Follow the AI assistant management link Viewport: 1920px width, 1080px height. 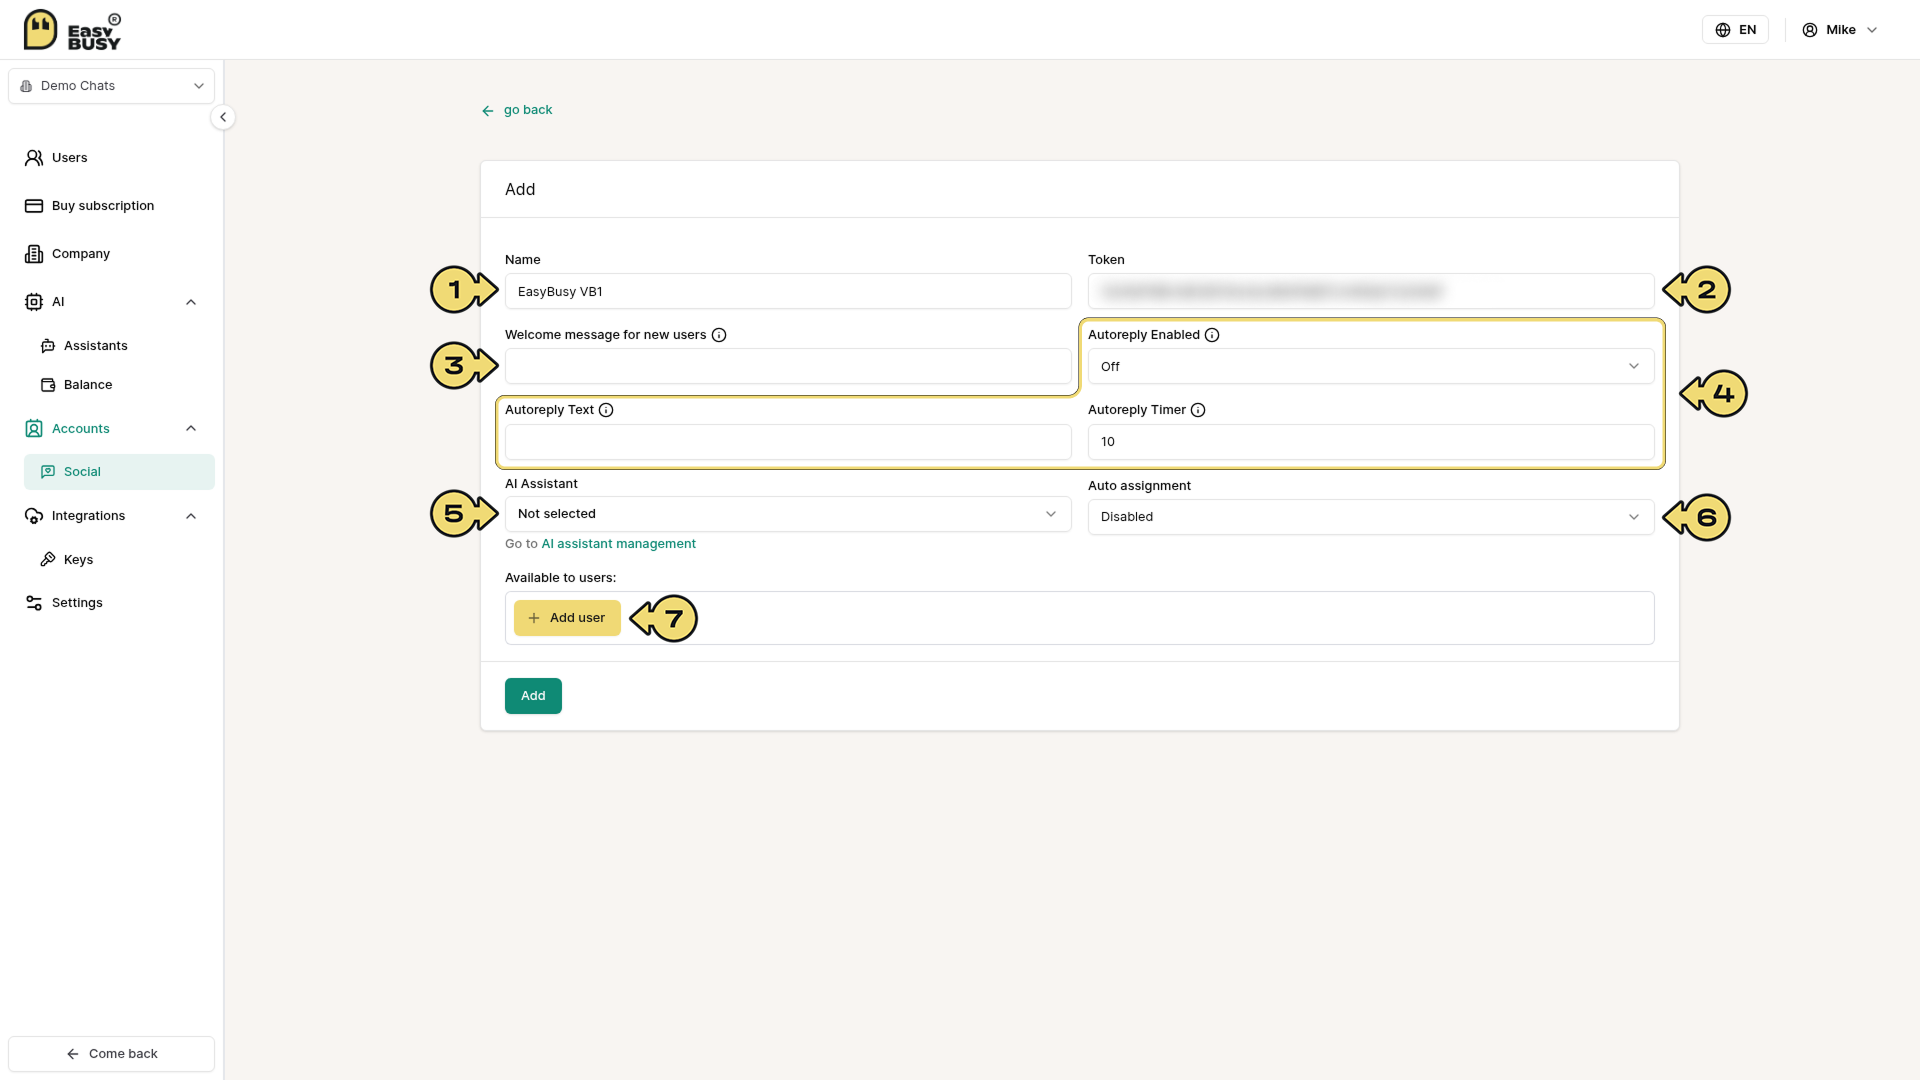[x=618, y=544]
